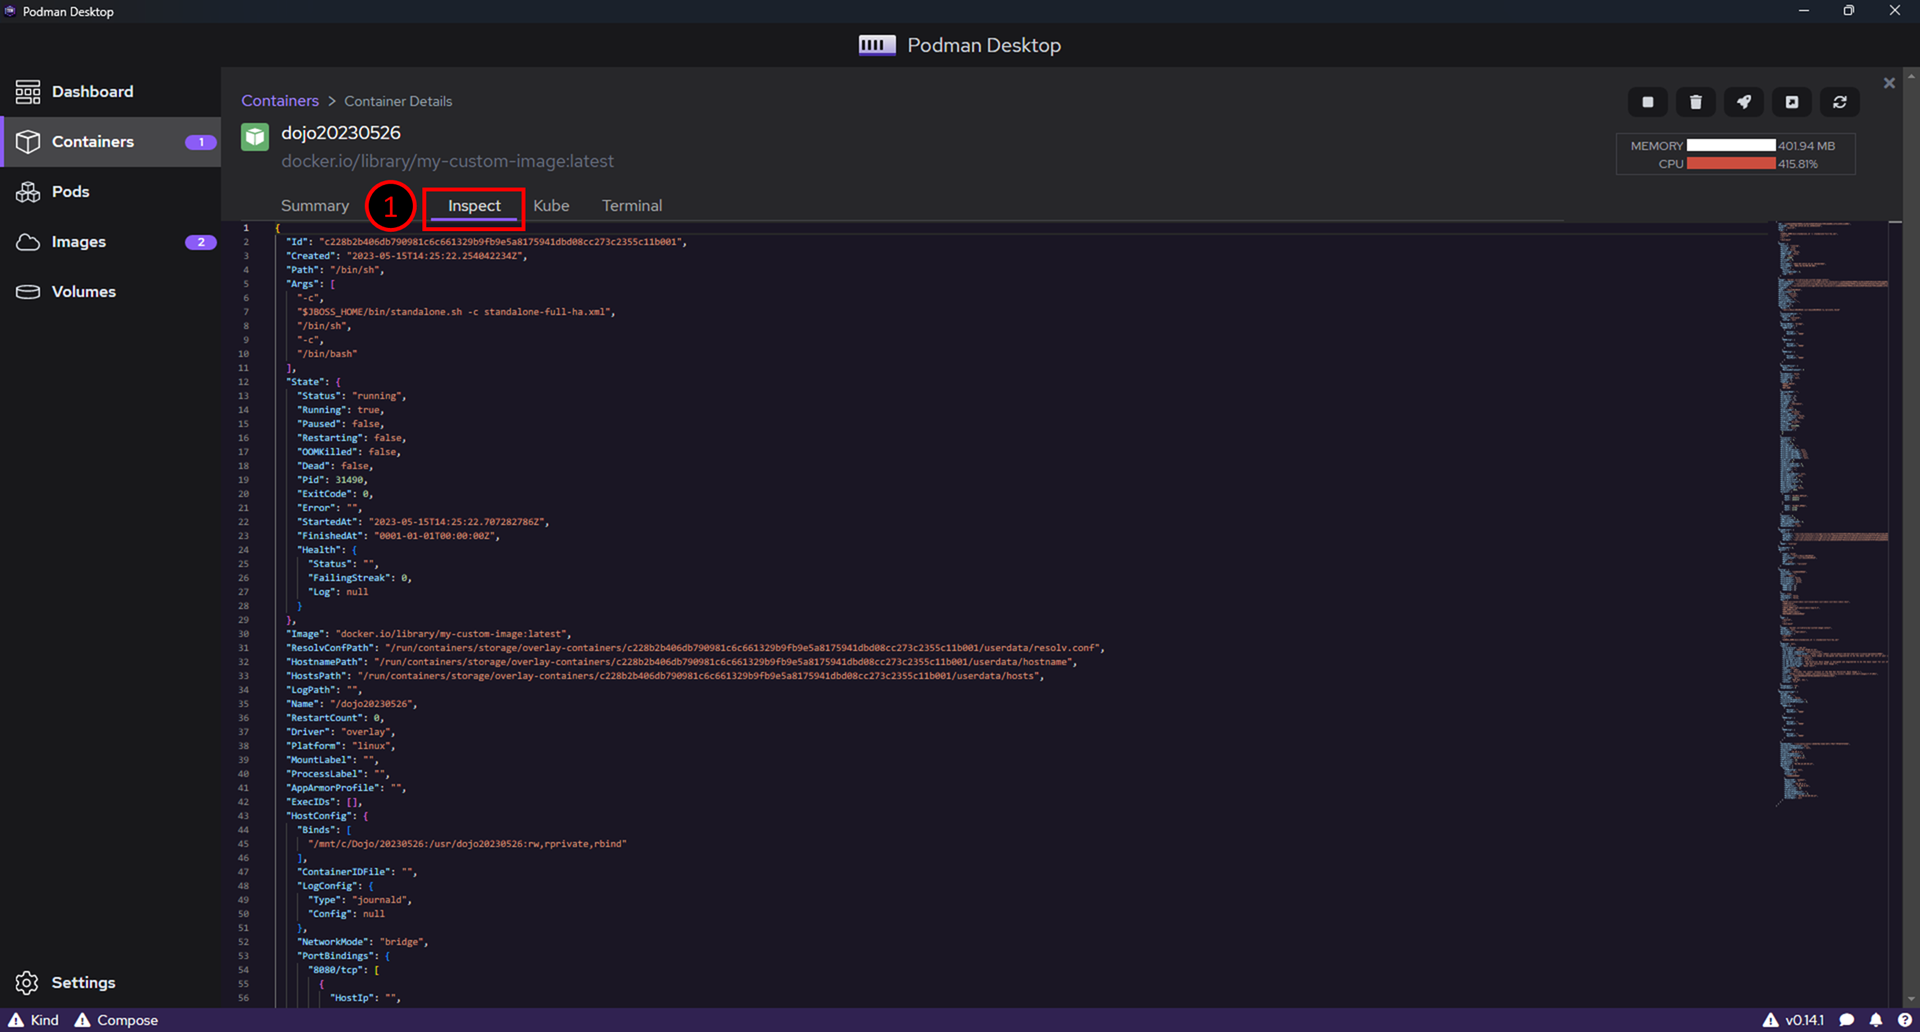Viewport: 1920px width, 1032px height.
Task: Click the 415.81% CPU value
Action: click(1798, 164)
